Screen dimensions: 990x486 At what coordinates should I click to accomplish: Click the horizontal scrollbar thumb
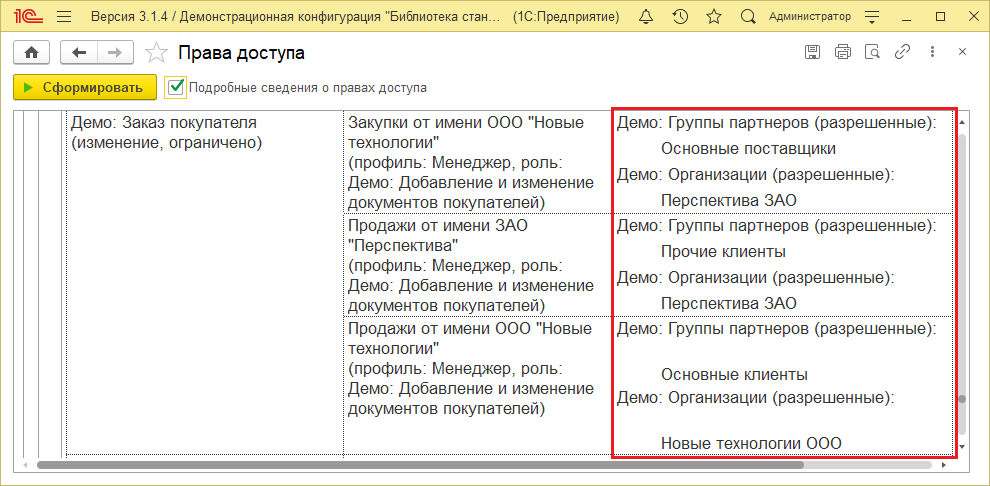pyautogui.click(x=420, y=465)
